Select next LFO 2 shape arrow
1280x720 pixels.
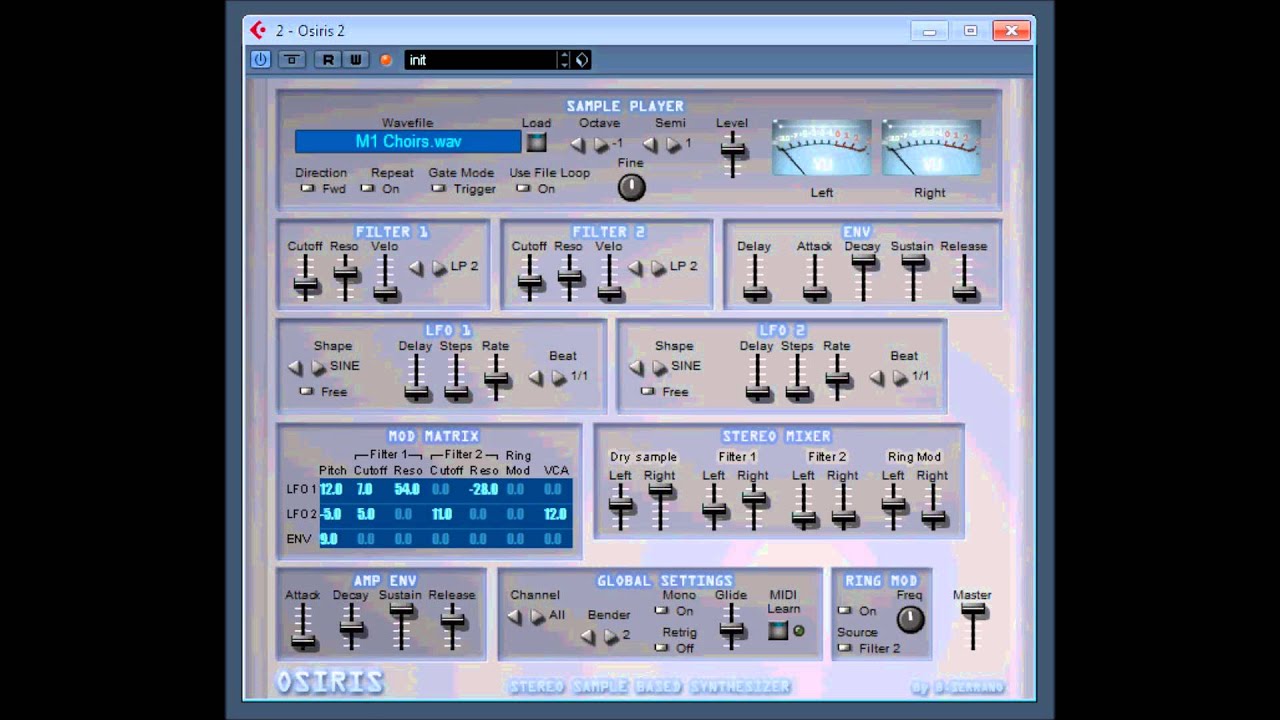pos(659,367)
